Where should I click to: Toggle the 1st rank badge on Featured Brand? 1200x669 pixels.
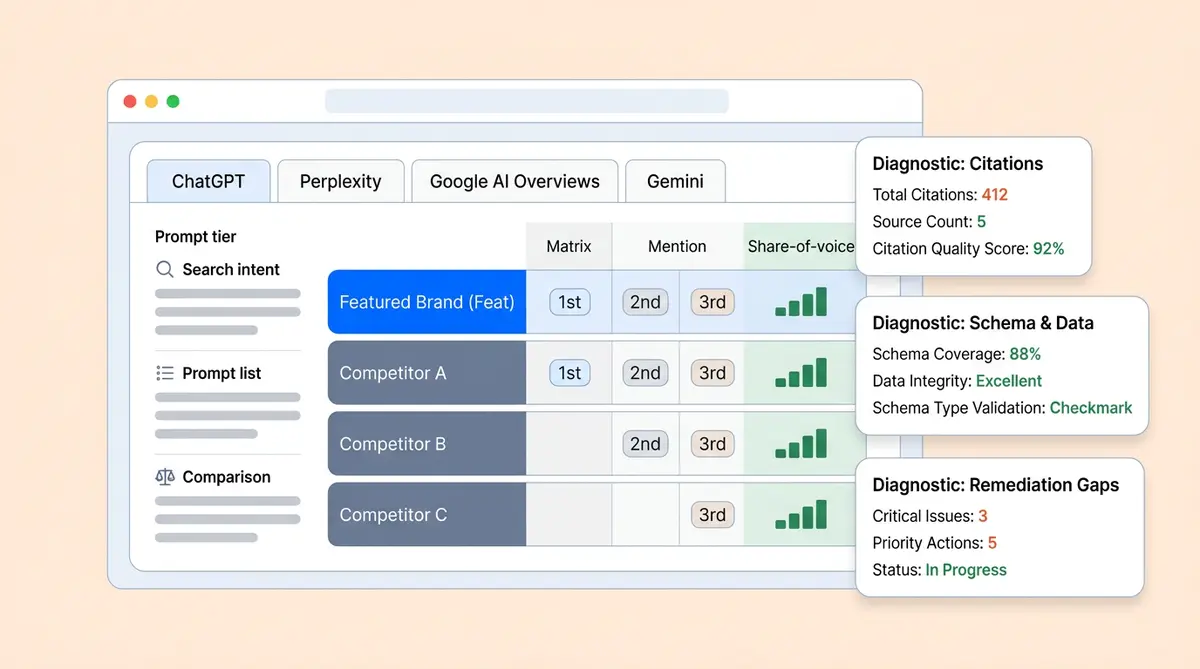coord(568,302)
